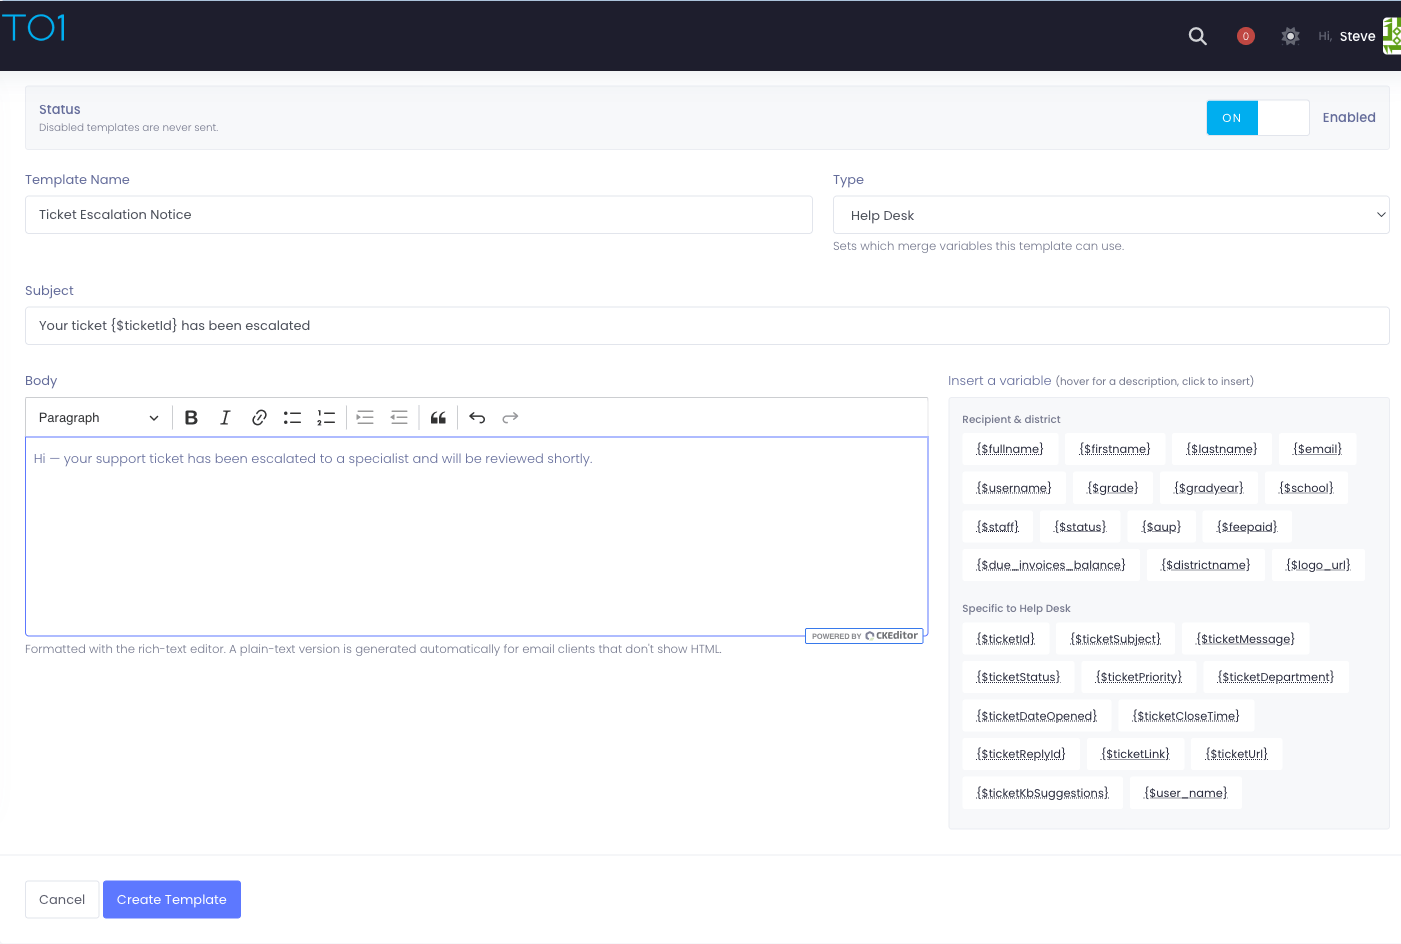Insert the {$ticketKbSuggestions} variable
This screenshot has height=944, width=1401.
1042,793
